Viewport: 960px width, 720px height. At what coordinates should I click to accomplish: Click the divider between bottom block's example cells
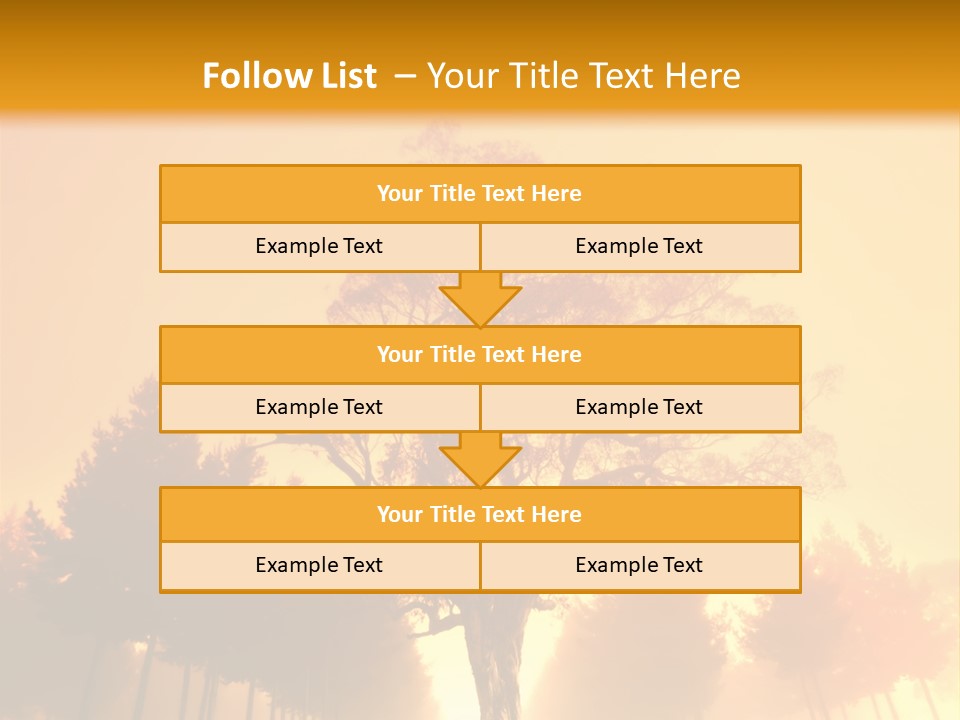pos(480,566)
